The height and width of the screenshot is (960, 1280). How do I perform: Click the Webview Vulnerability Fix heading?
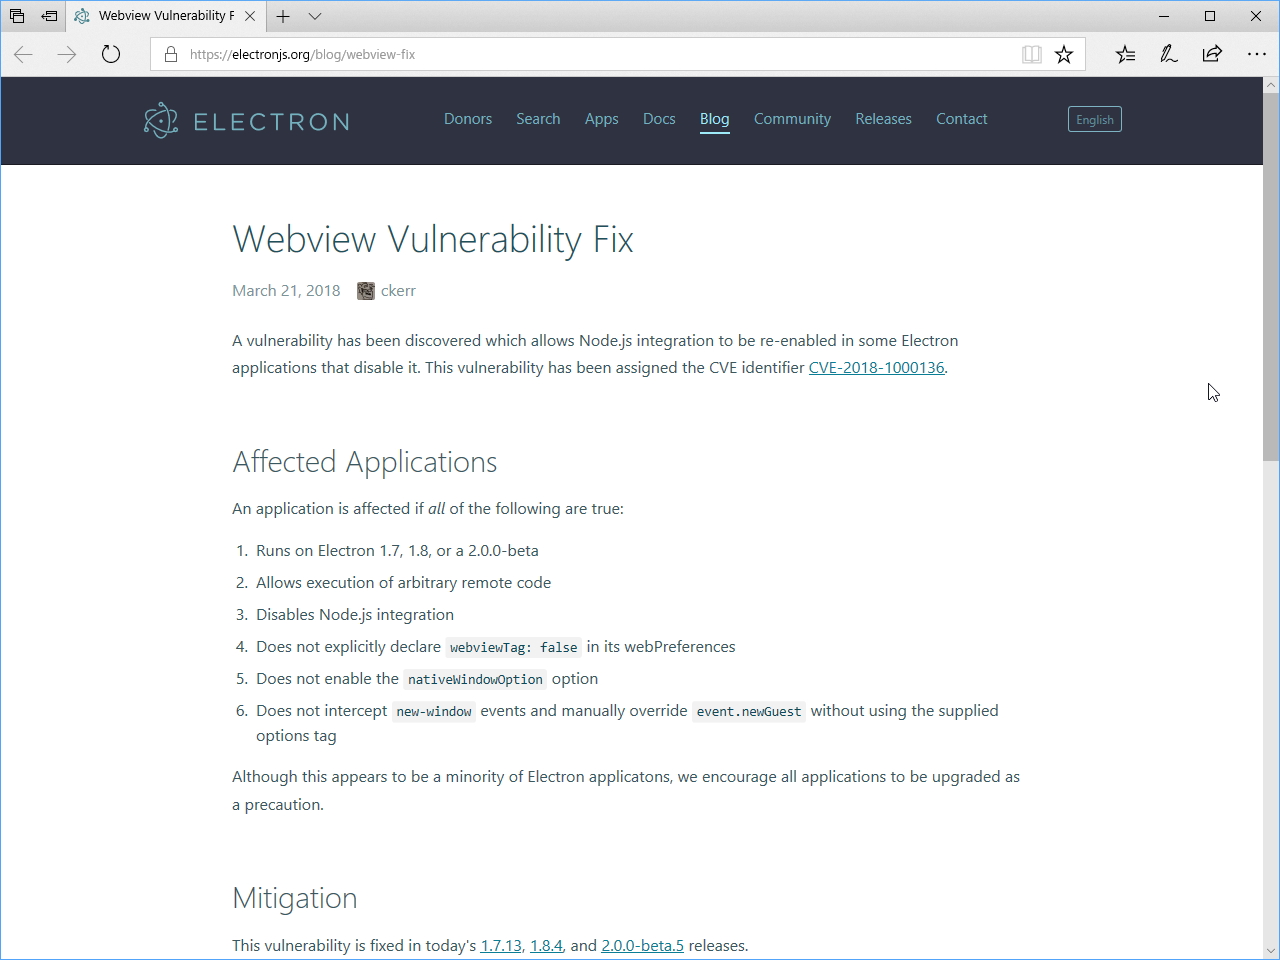pyautogui.click(x=433, y=240)
